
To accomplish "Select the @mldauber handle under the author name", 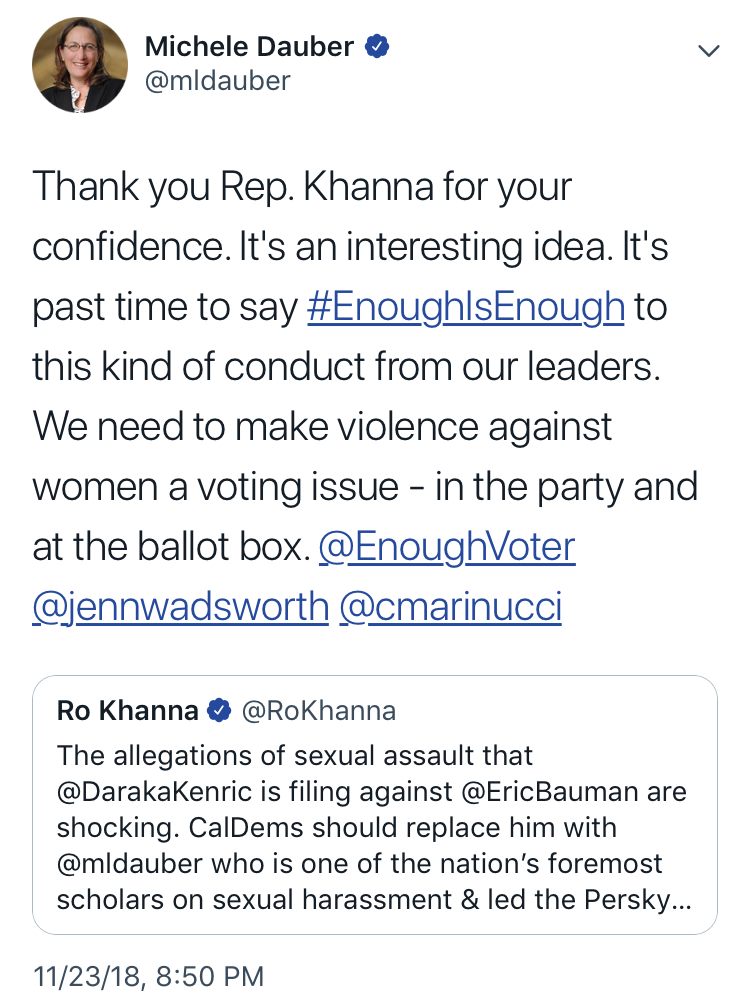I will (x=217, y=81).
